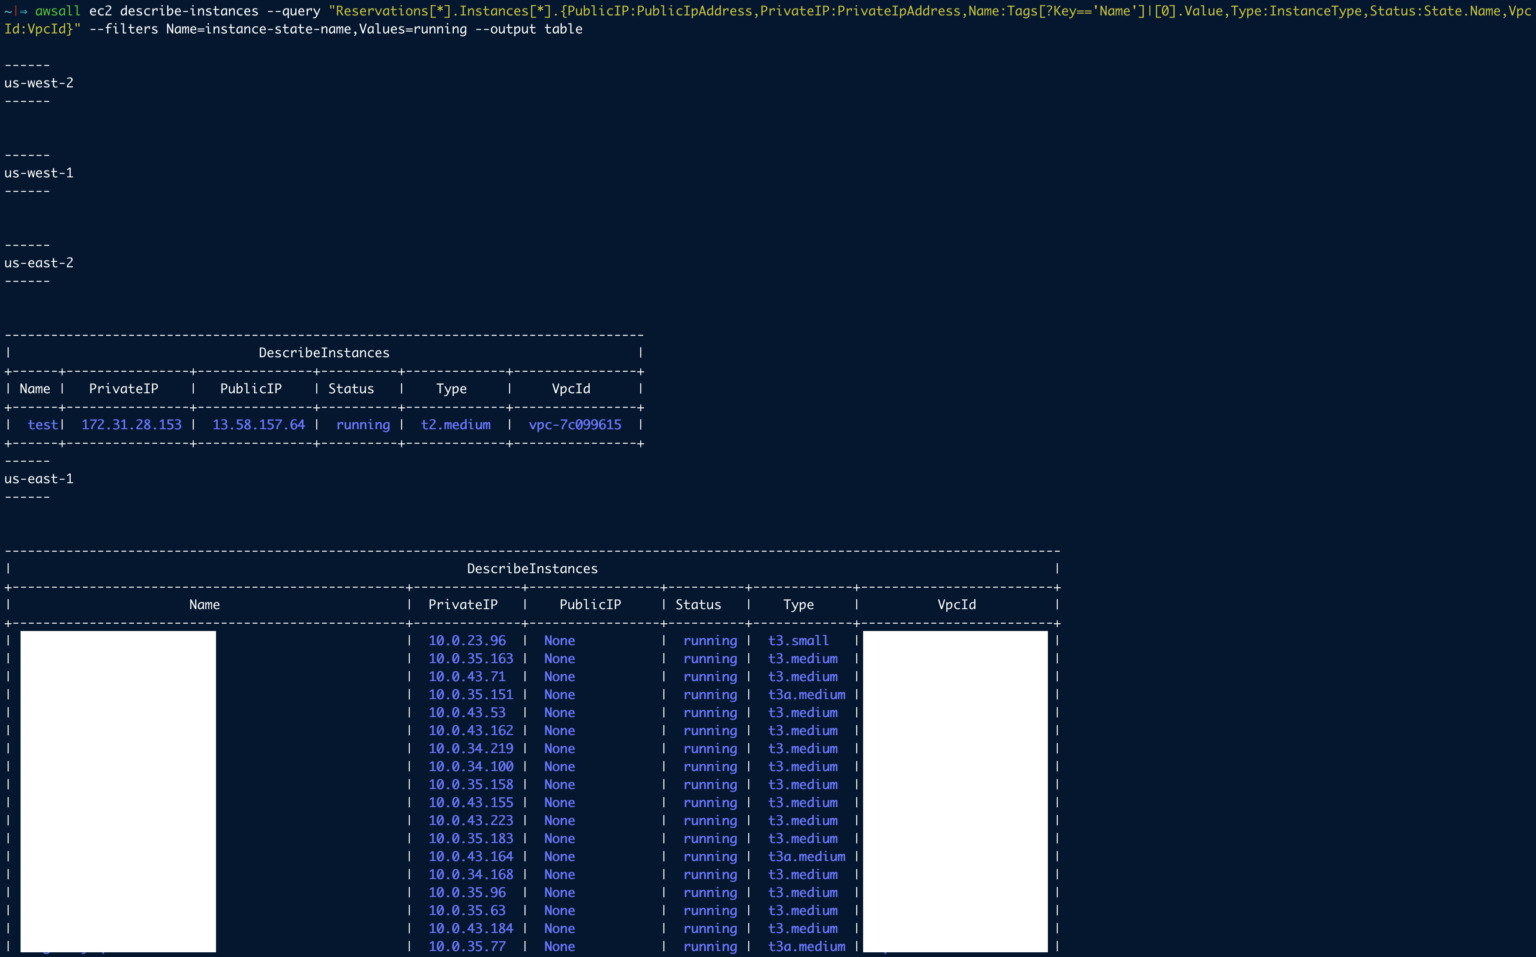Select the us-east-2 region header

(38, 262)
